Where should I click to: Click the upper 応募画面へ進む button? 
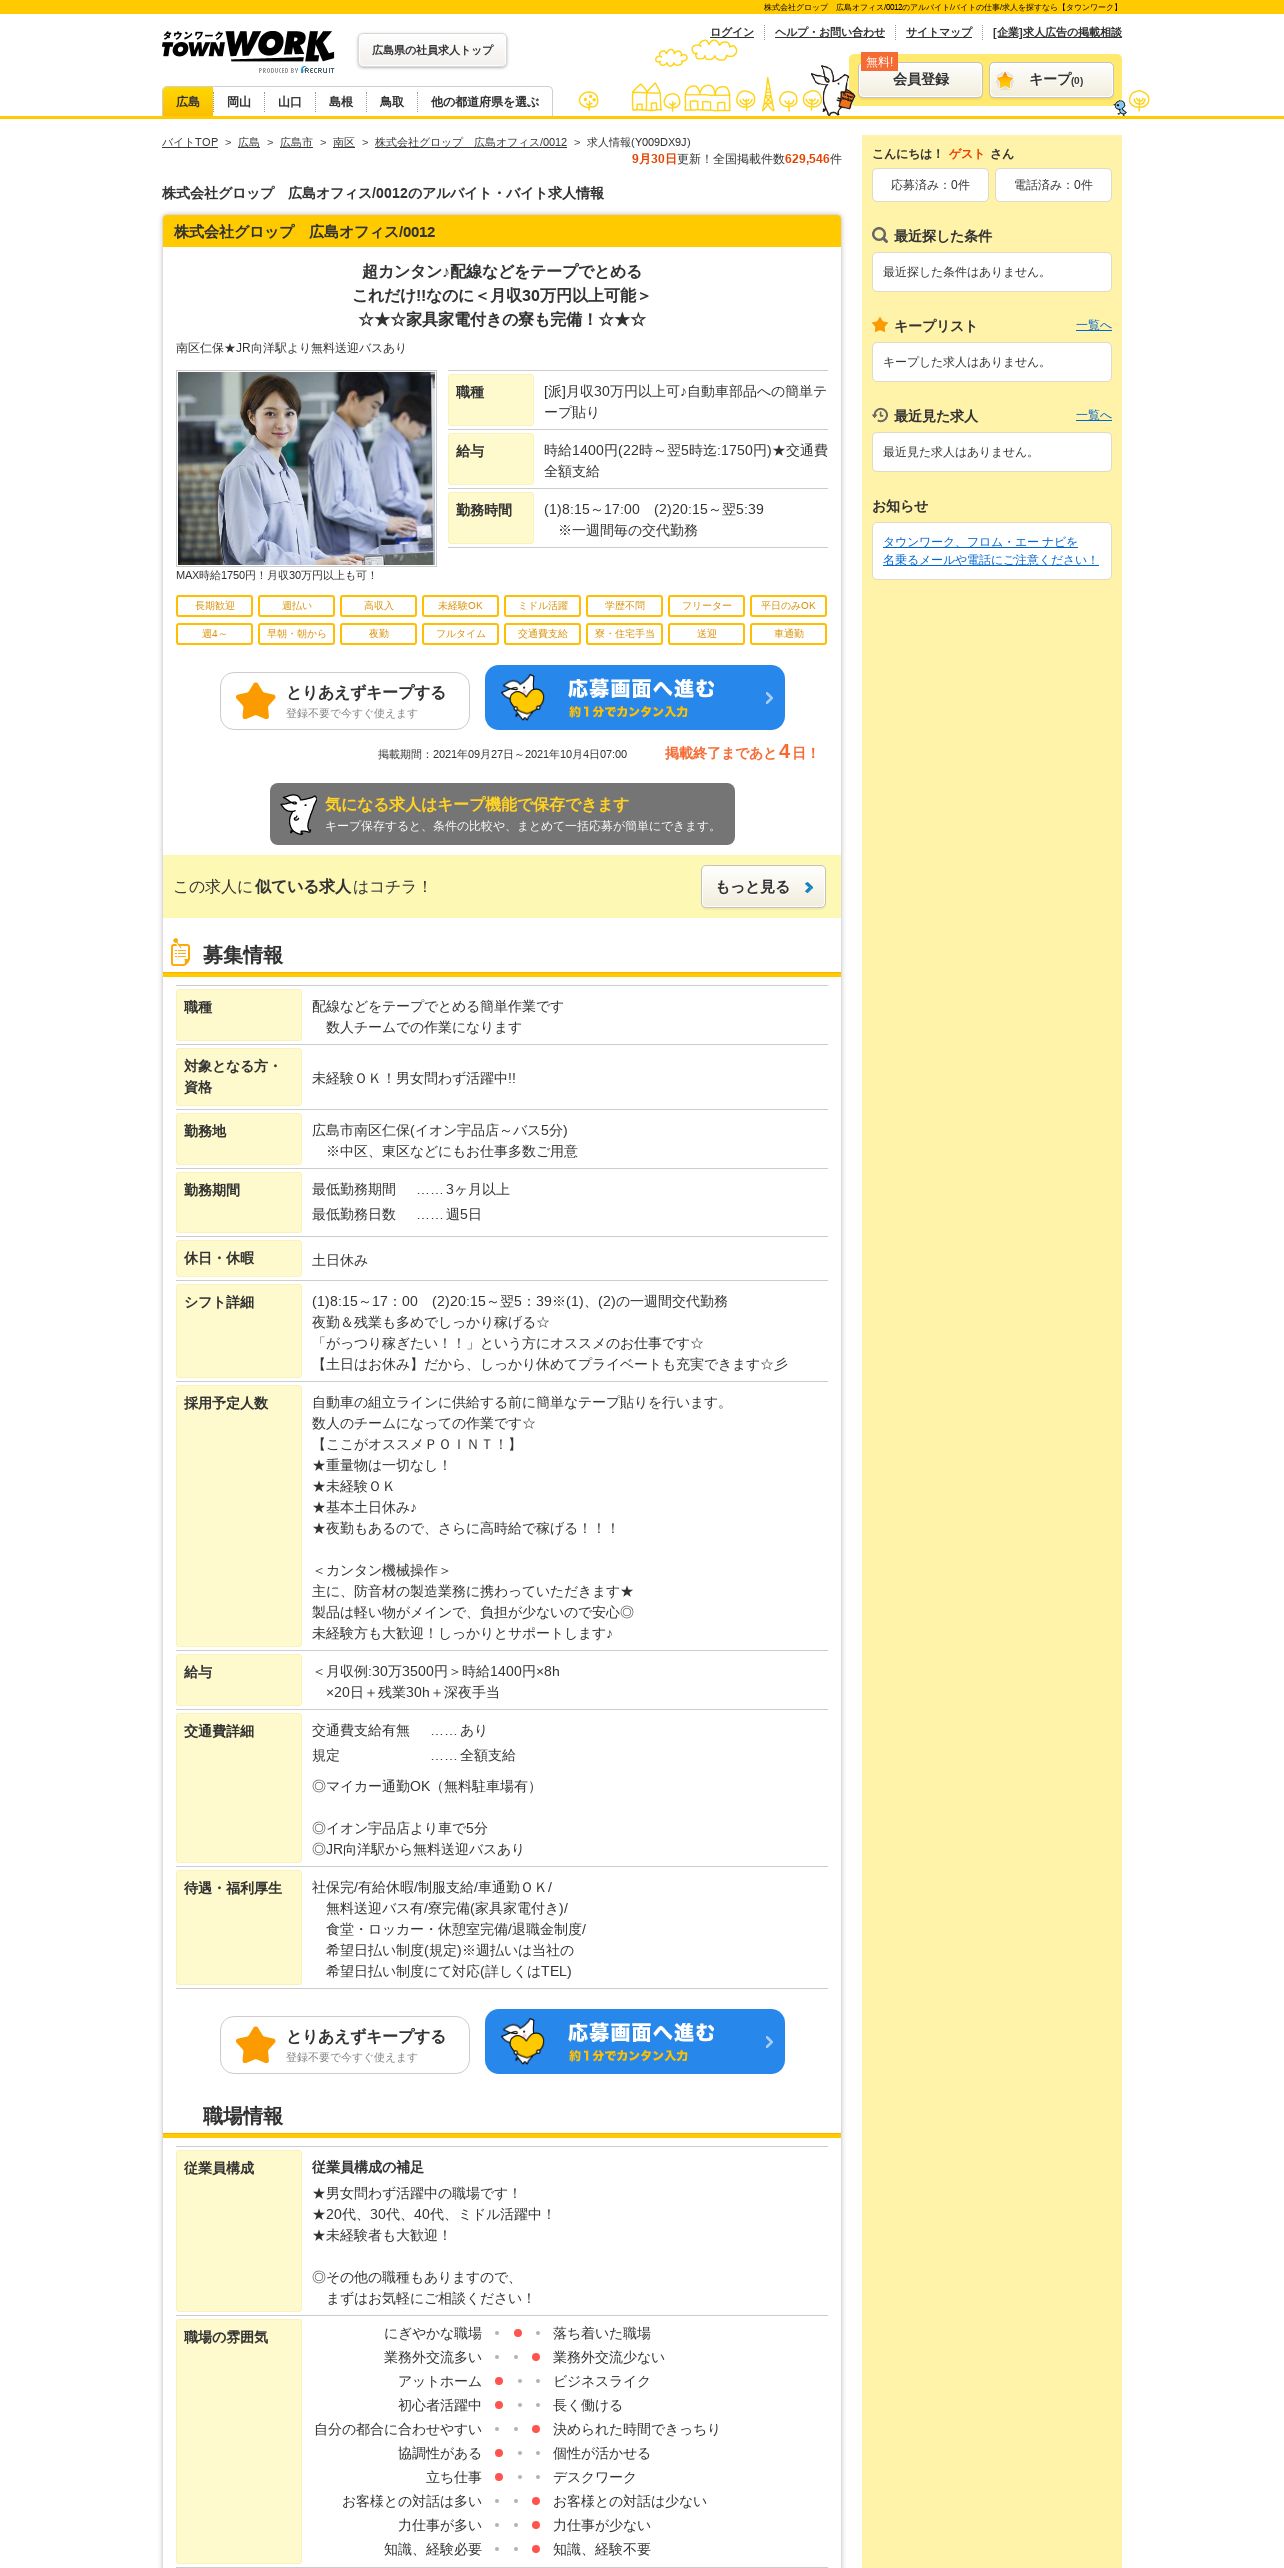click(x=635, y=698)
